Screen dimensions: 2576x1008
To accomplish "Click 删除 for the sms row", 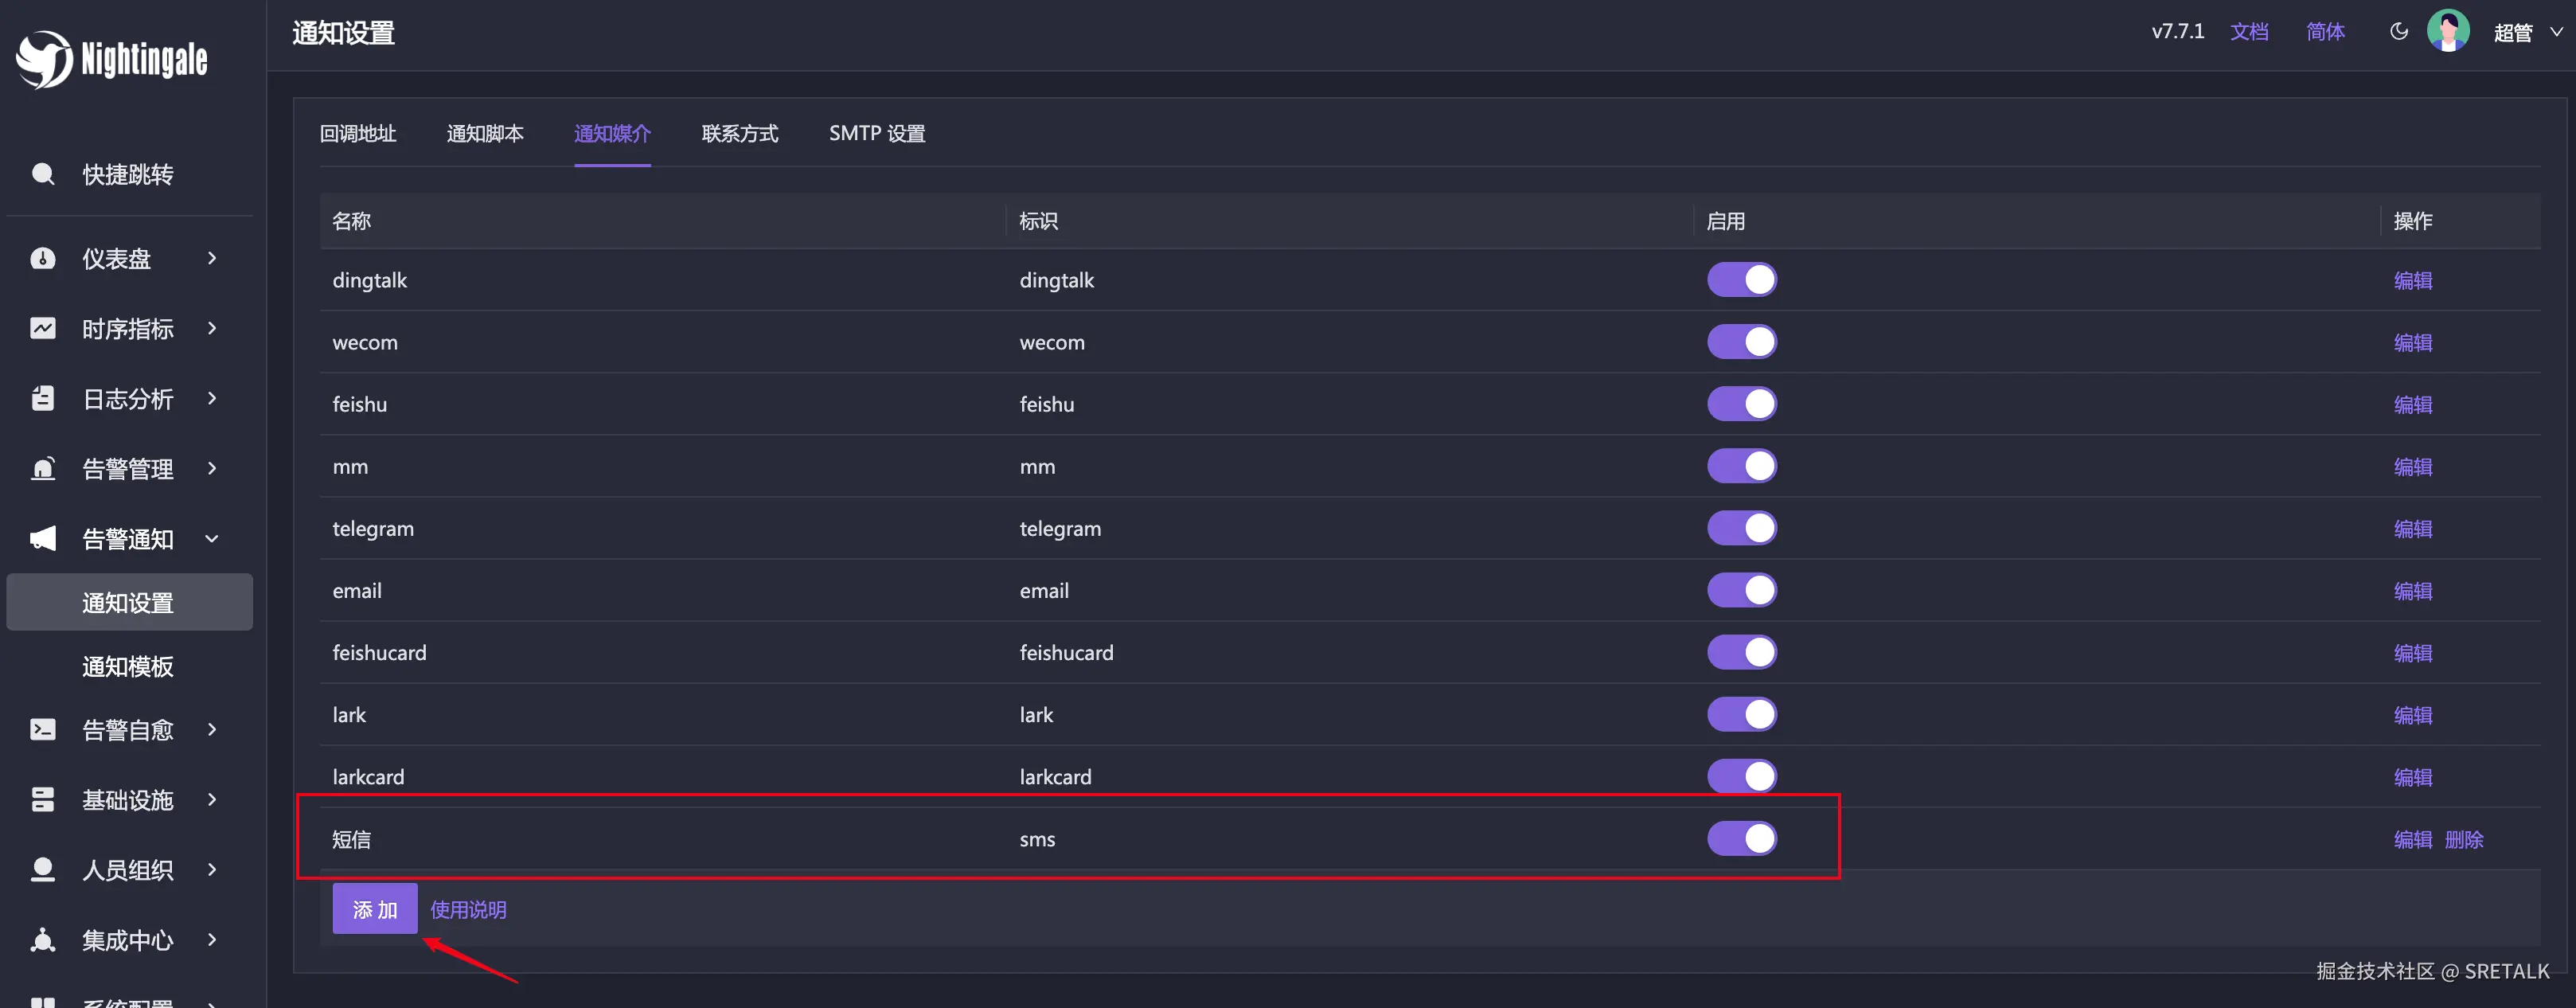I will pyautogui.click(x=2464, y=839).
